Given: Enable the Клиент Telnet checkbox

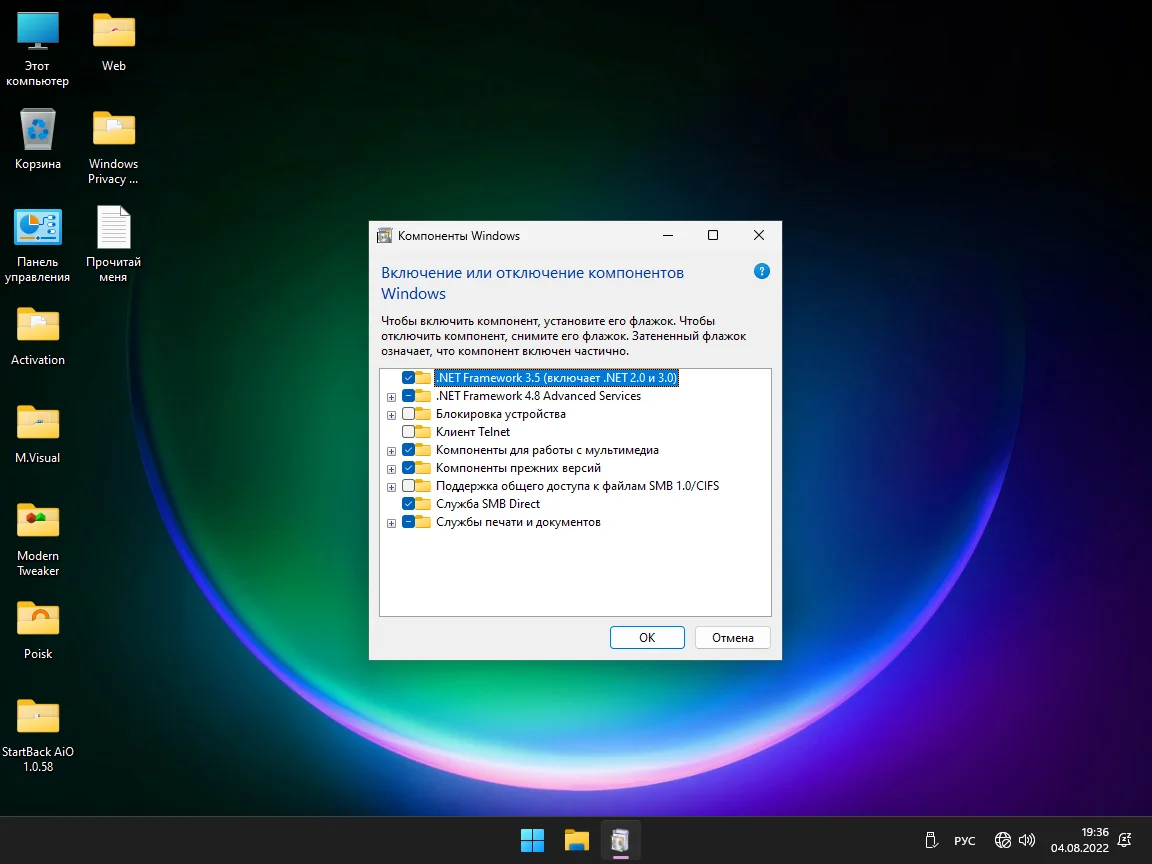Looking at the screenshot, I should point(409,432).
